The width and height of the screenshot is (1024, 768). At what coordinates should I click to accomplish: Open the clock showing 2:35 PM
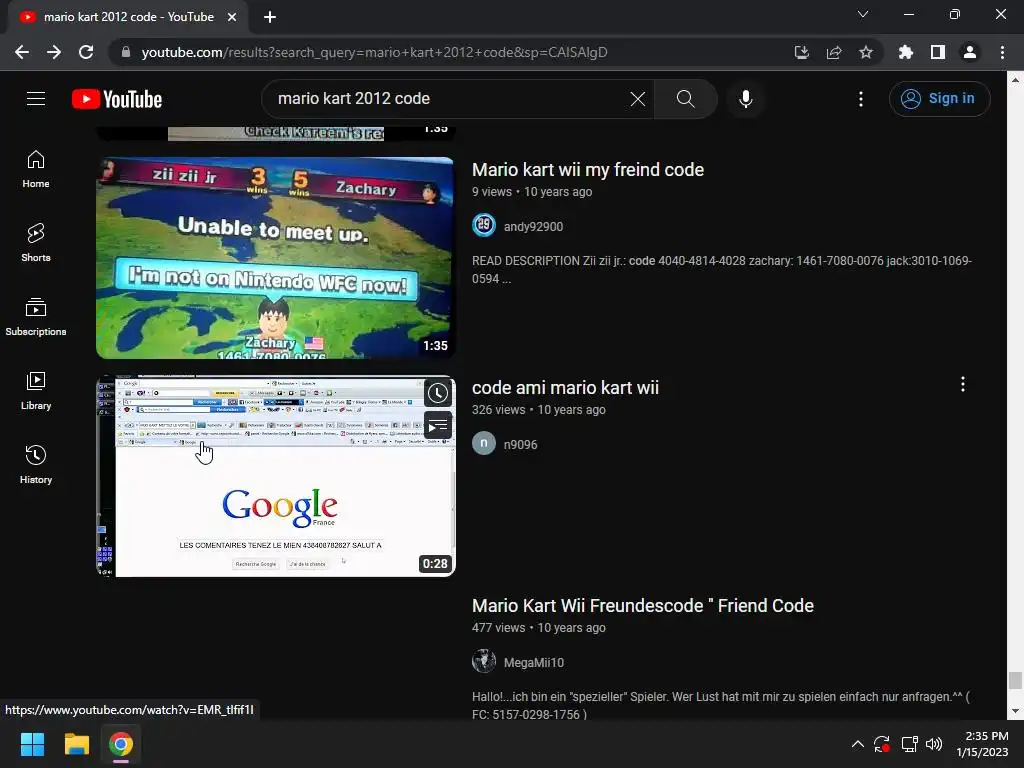click(982, 744)
